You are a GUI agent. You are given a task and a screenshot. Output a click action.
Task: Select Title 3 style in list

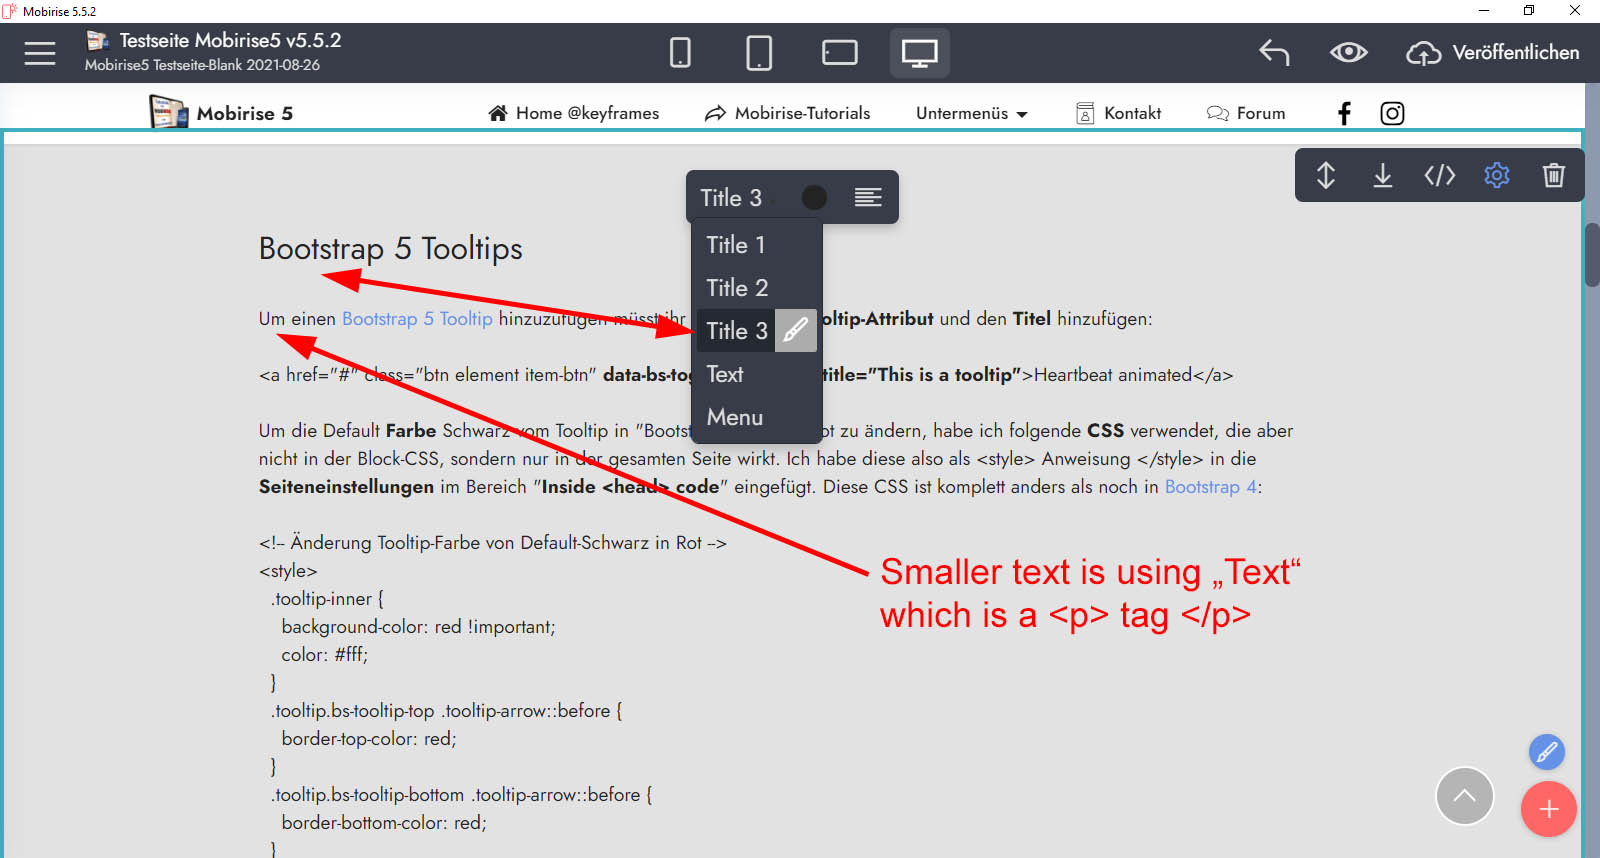pyautogui.click(x=736, y=331)
